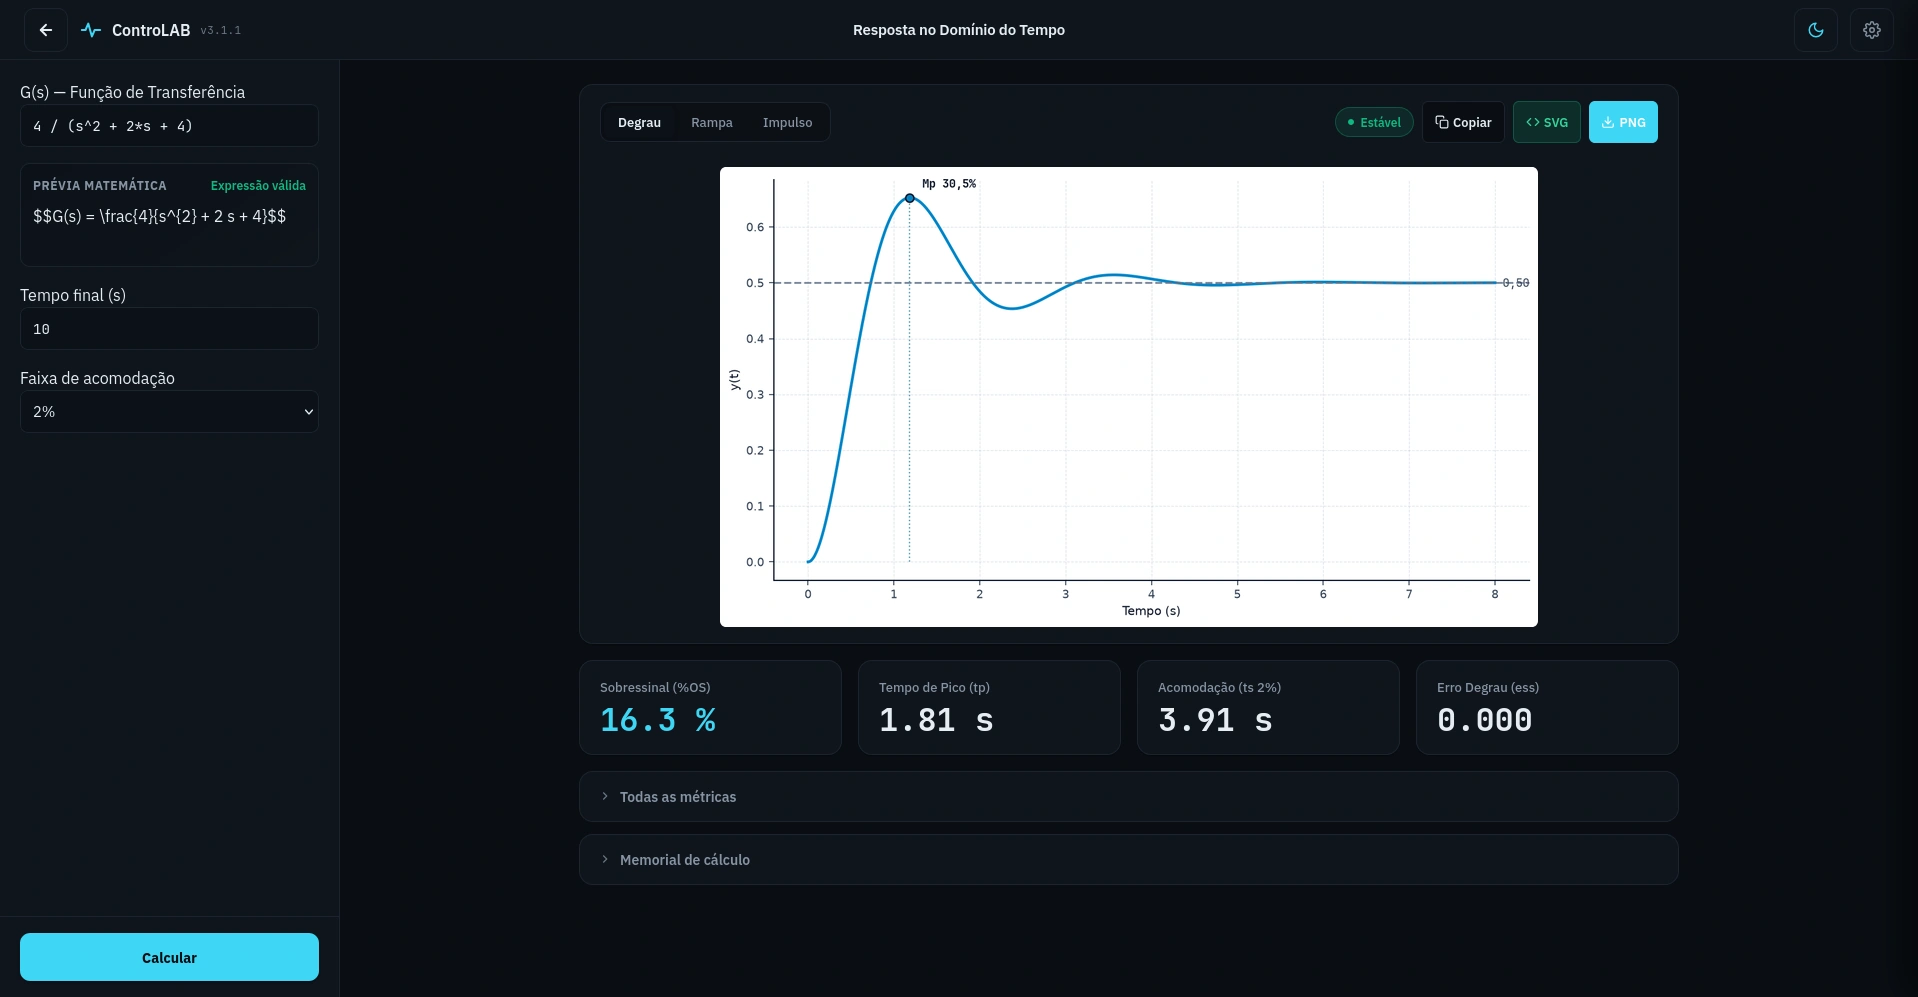Click the Todas as métricas label

click(678, 797)
